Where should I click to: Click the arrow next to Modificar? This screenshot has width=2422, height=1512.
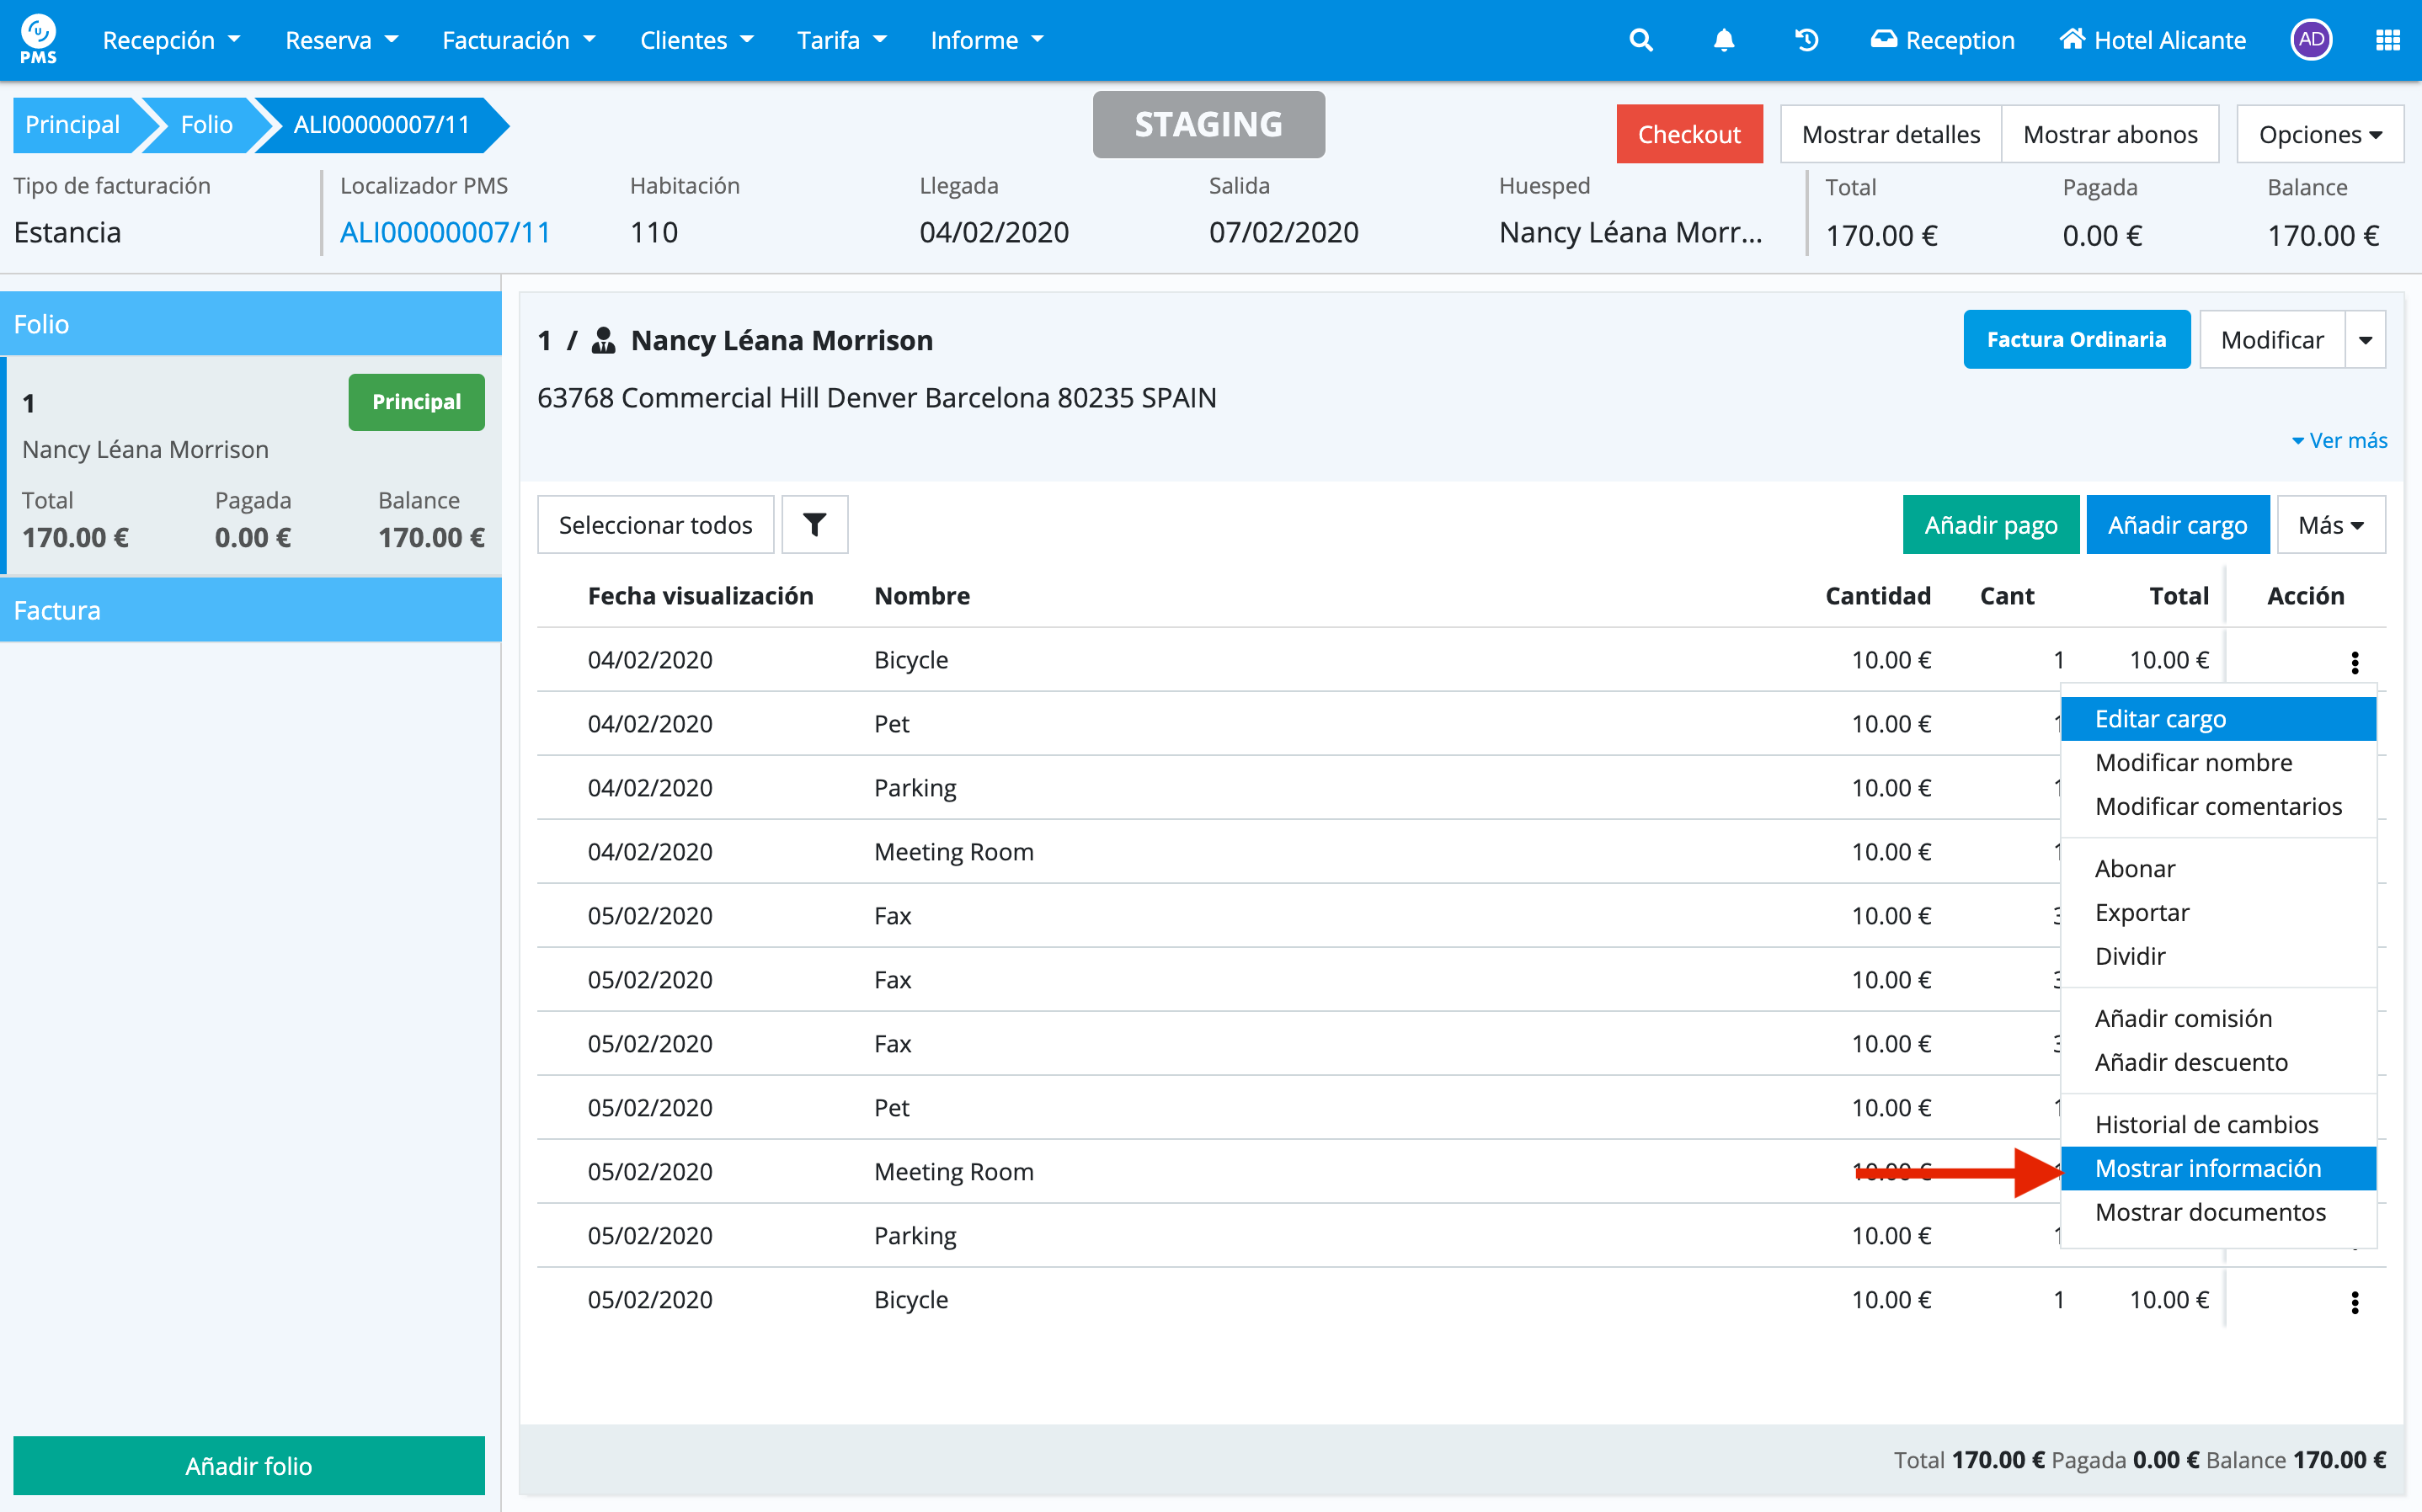tap(2365, 340)
